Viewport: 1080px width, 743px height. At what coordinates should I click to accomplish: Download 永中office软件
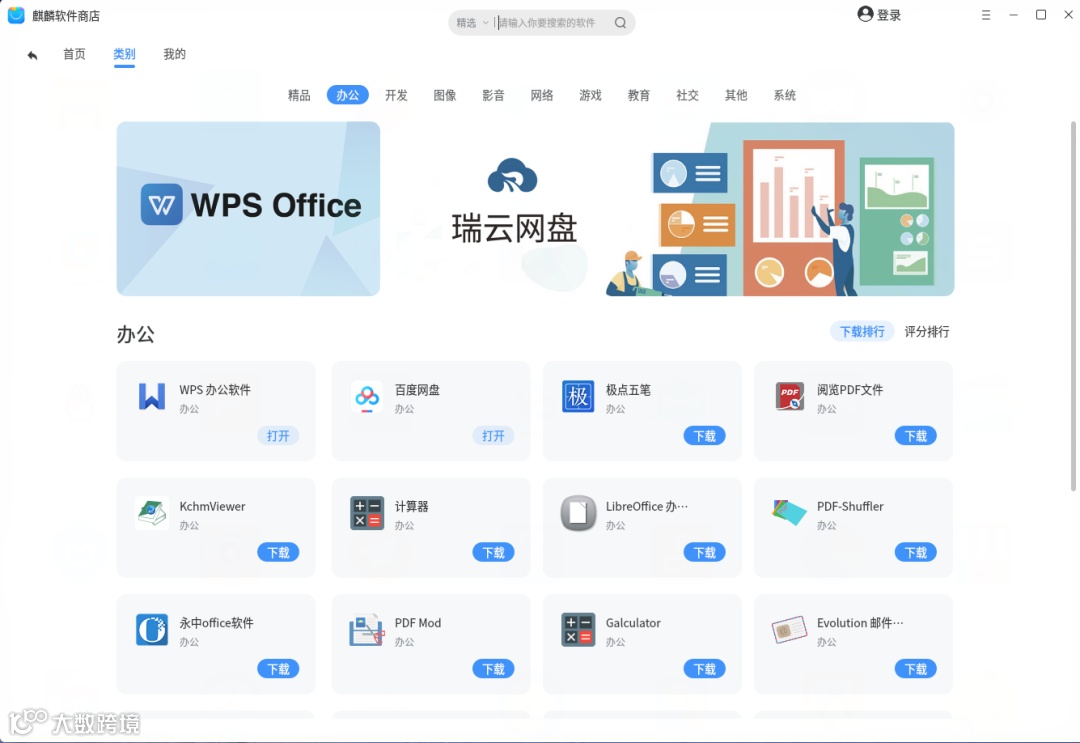click(278, 669)
